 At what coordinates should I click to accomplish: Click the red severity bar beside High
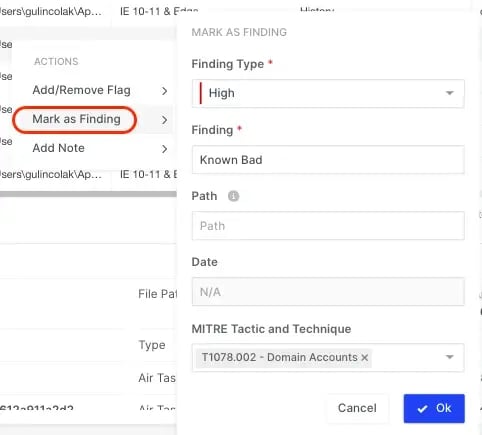pos(201,93)
